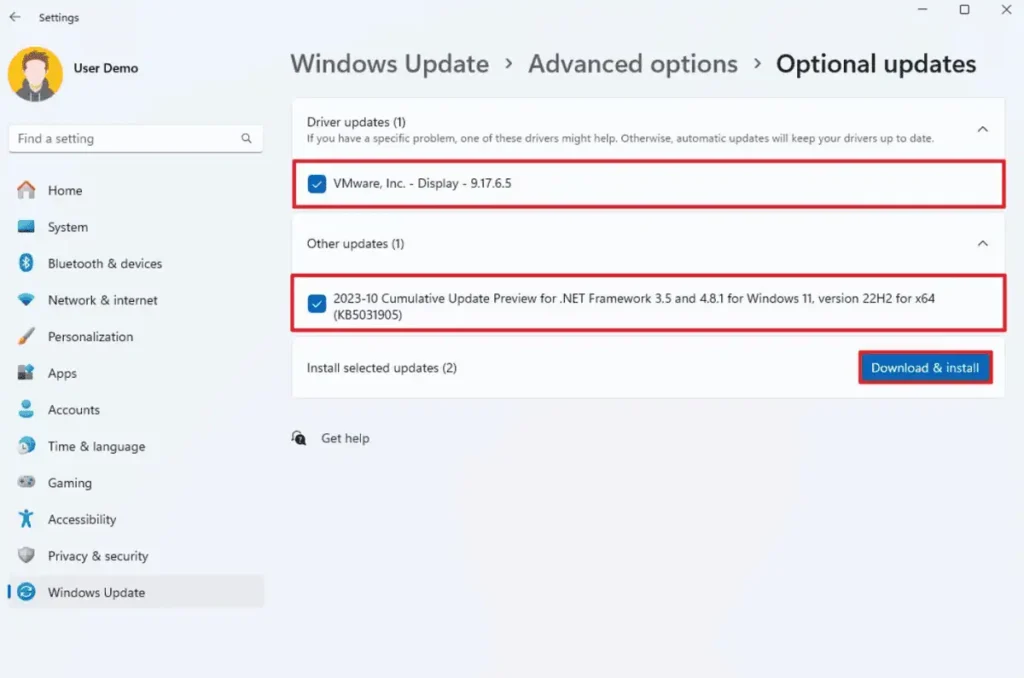Uncheck VMware, Inc. Display driver checkbox
1024x678 pixels.
point(317,184)
